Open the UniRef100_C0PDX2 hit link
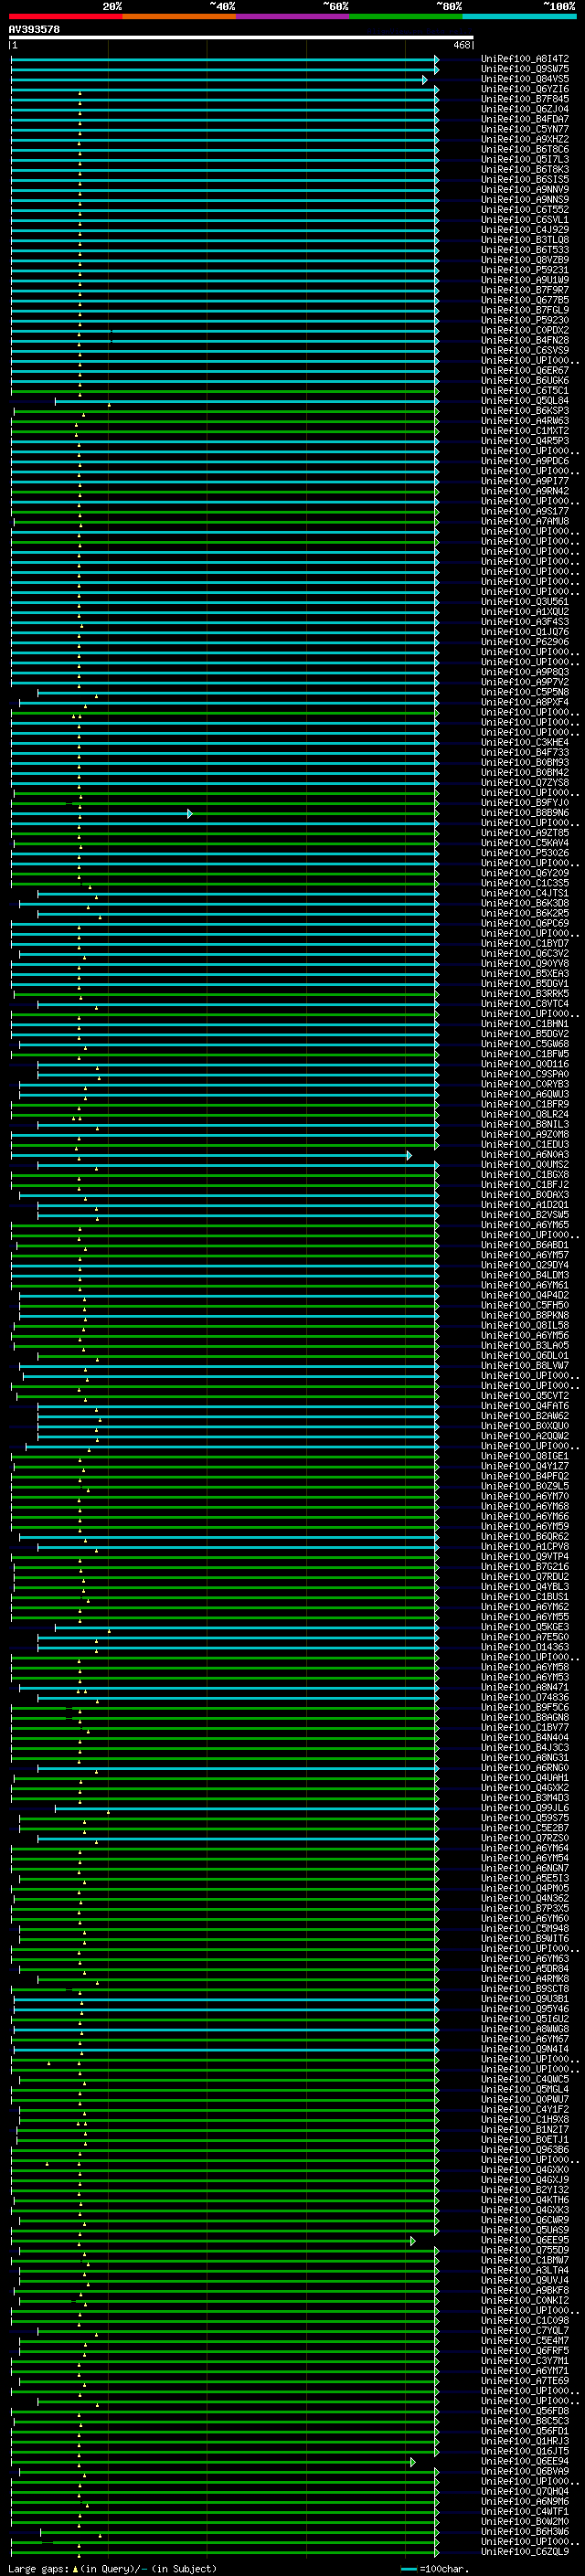 coord(524,330)
